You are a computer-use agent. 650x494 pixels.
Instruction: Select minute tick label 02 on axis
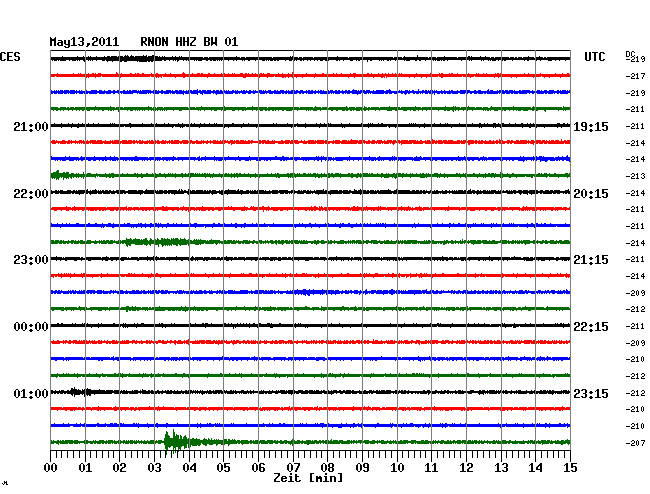[119, 467]
